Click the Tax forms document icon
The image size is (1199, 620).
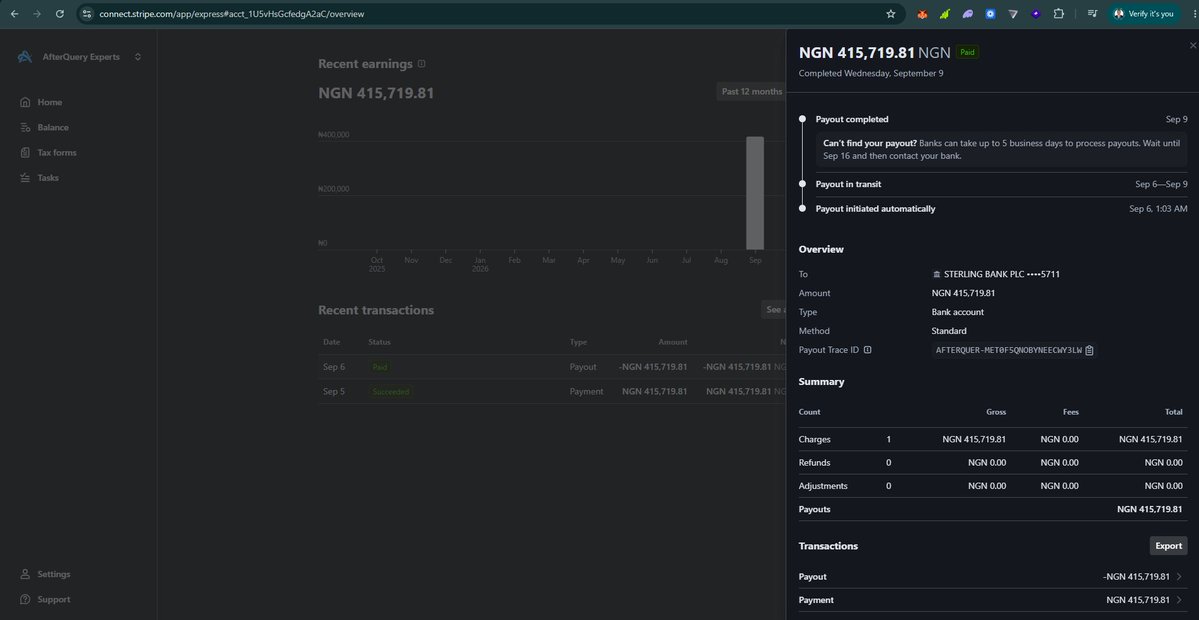[25, 153]
